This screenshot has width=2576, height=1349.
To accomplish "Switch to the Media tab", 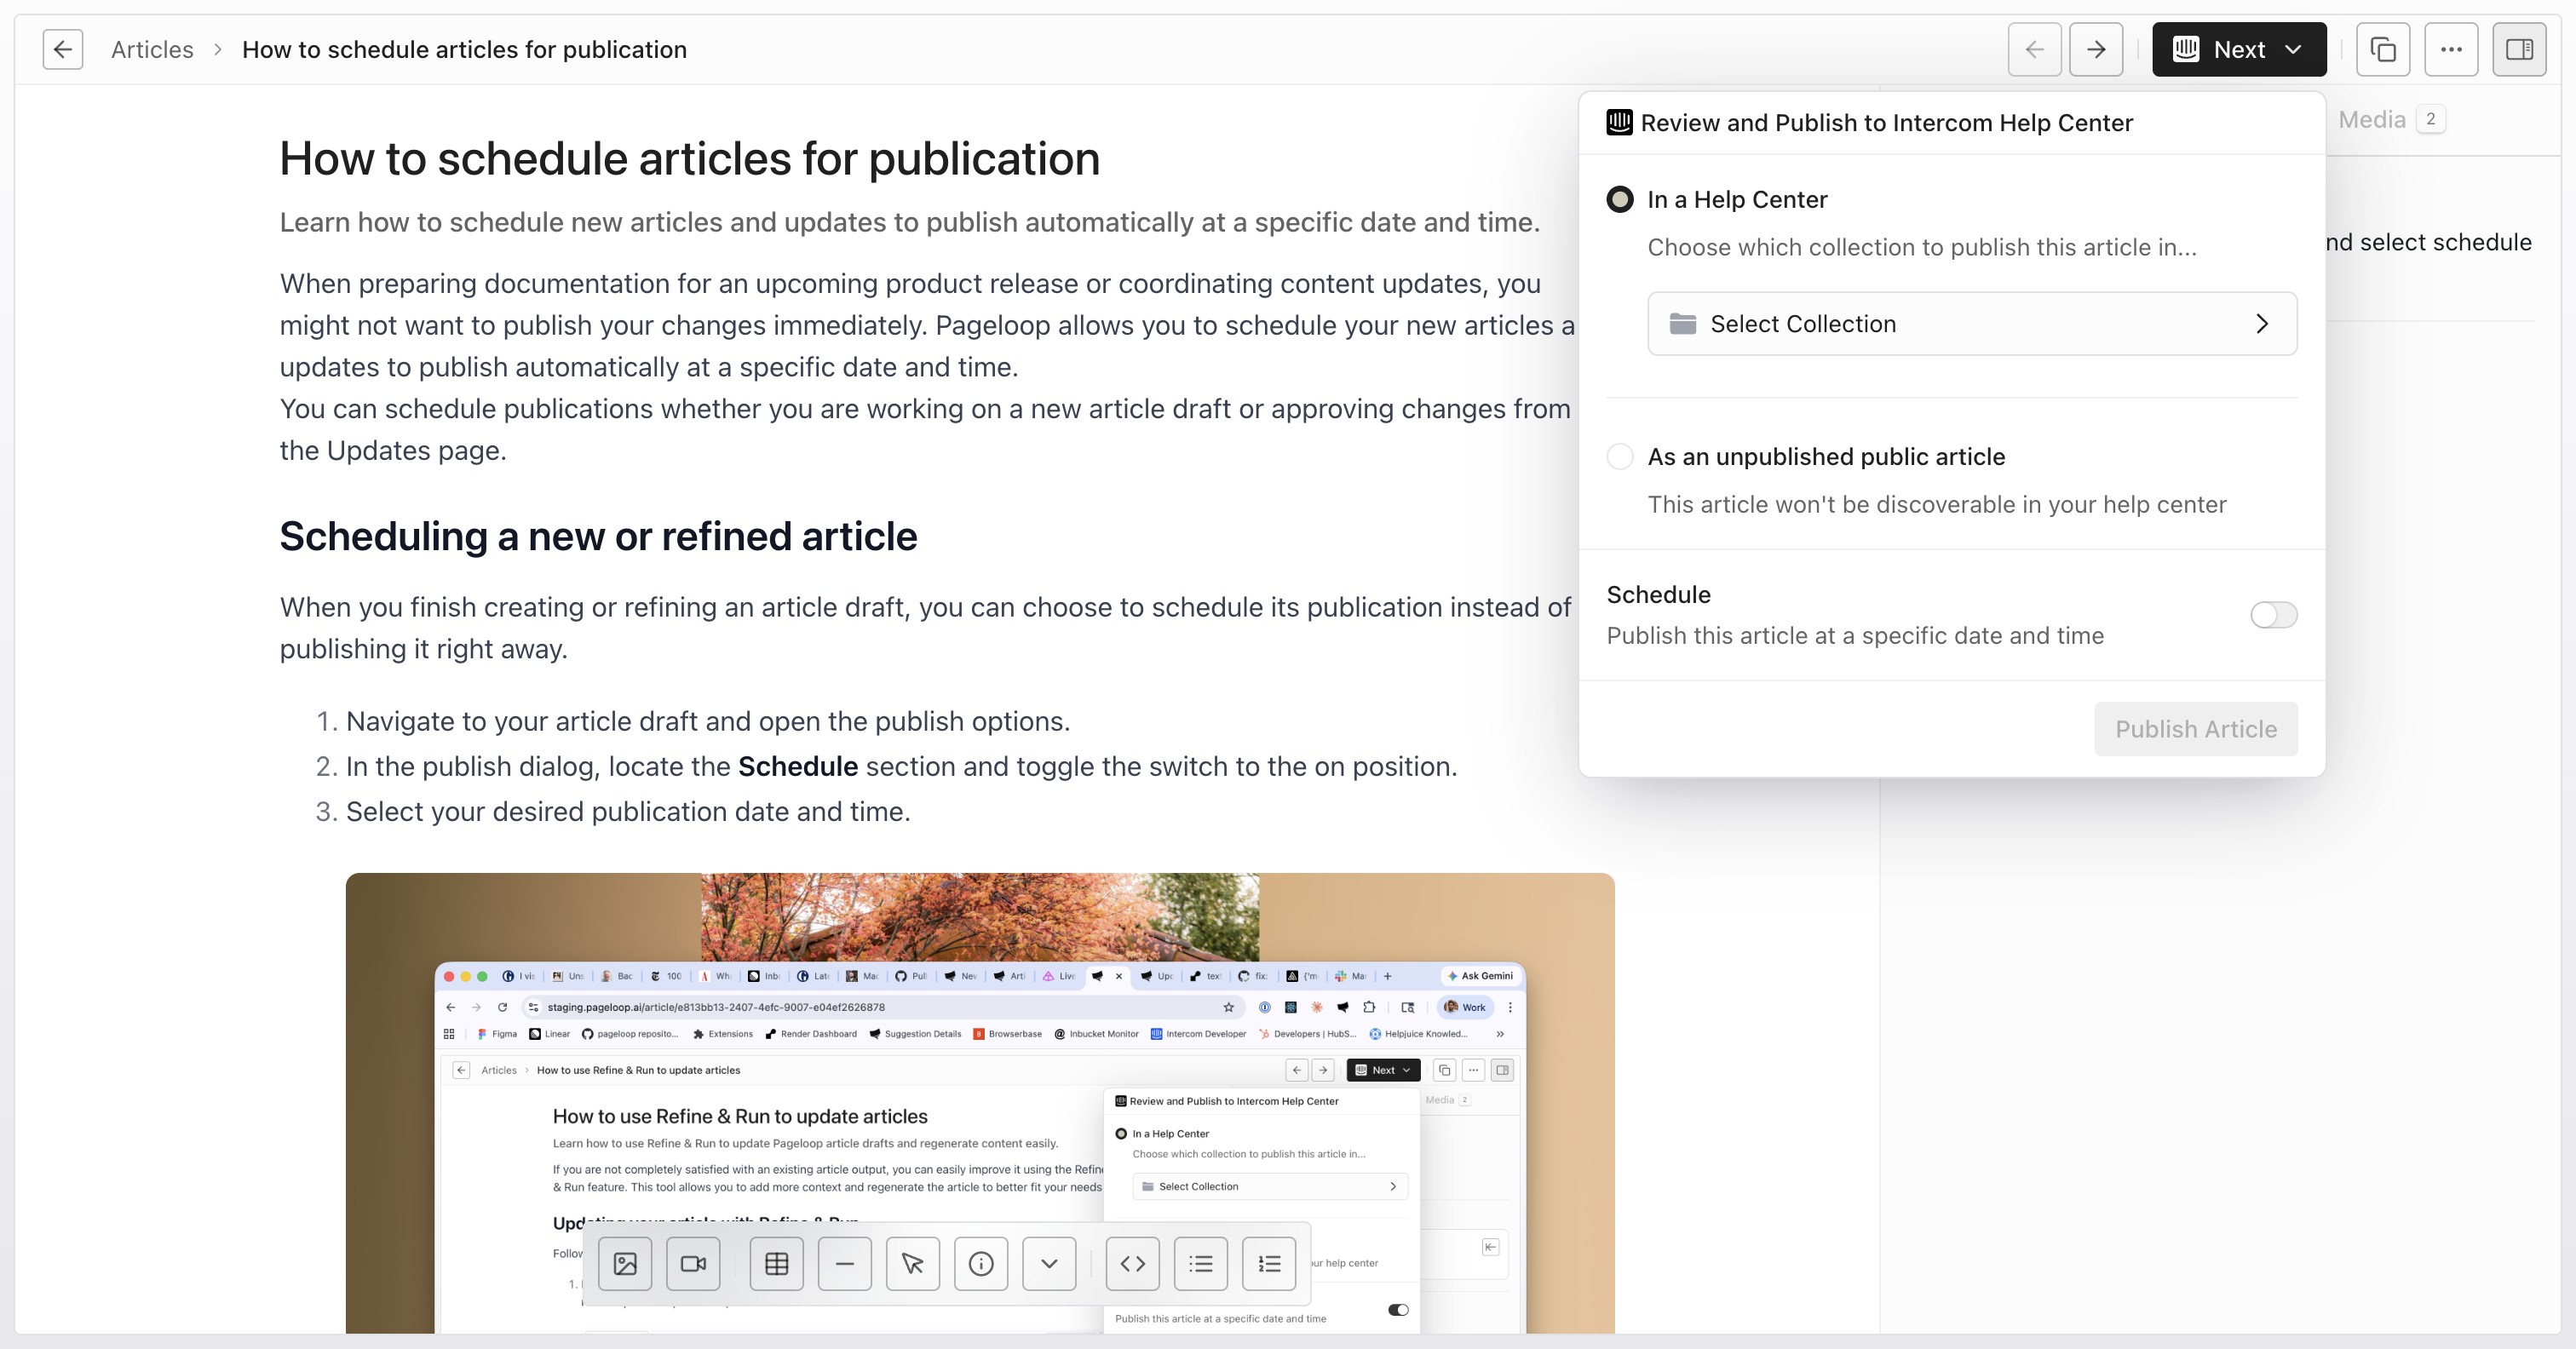I will pyautogui.click(x=2390, y=119).
